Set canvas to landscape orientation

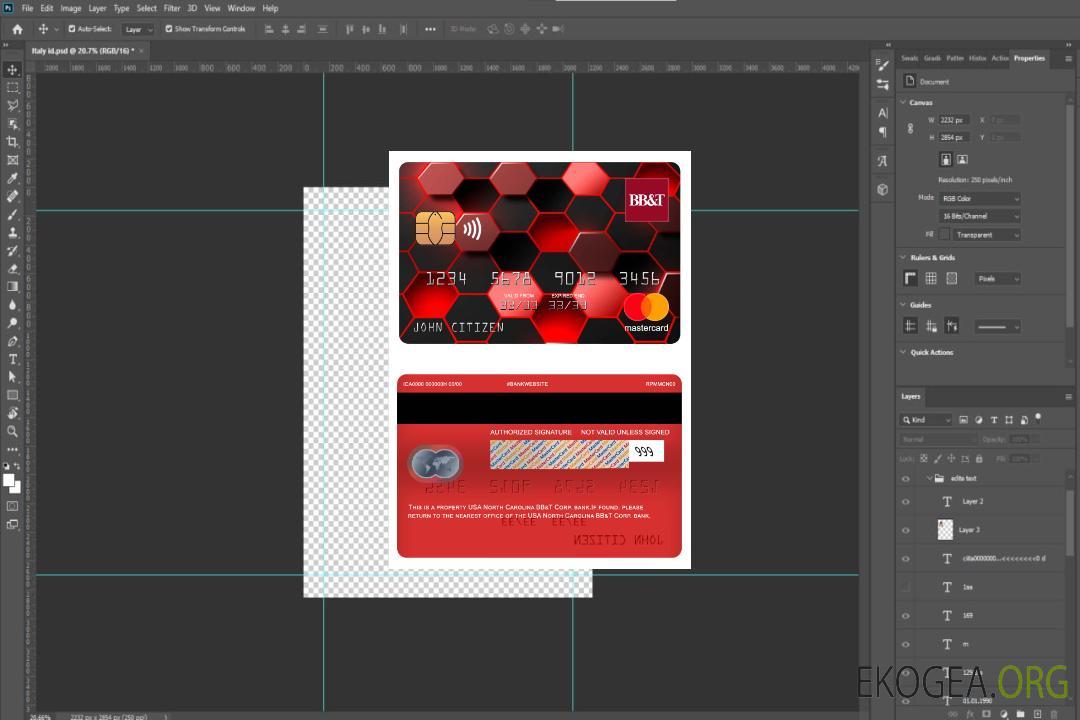pyautogui.click(x=962, y=159)
